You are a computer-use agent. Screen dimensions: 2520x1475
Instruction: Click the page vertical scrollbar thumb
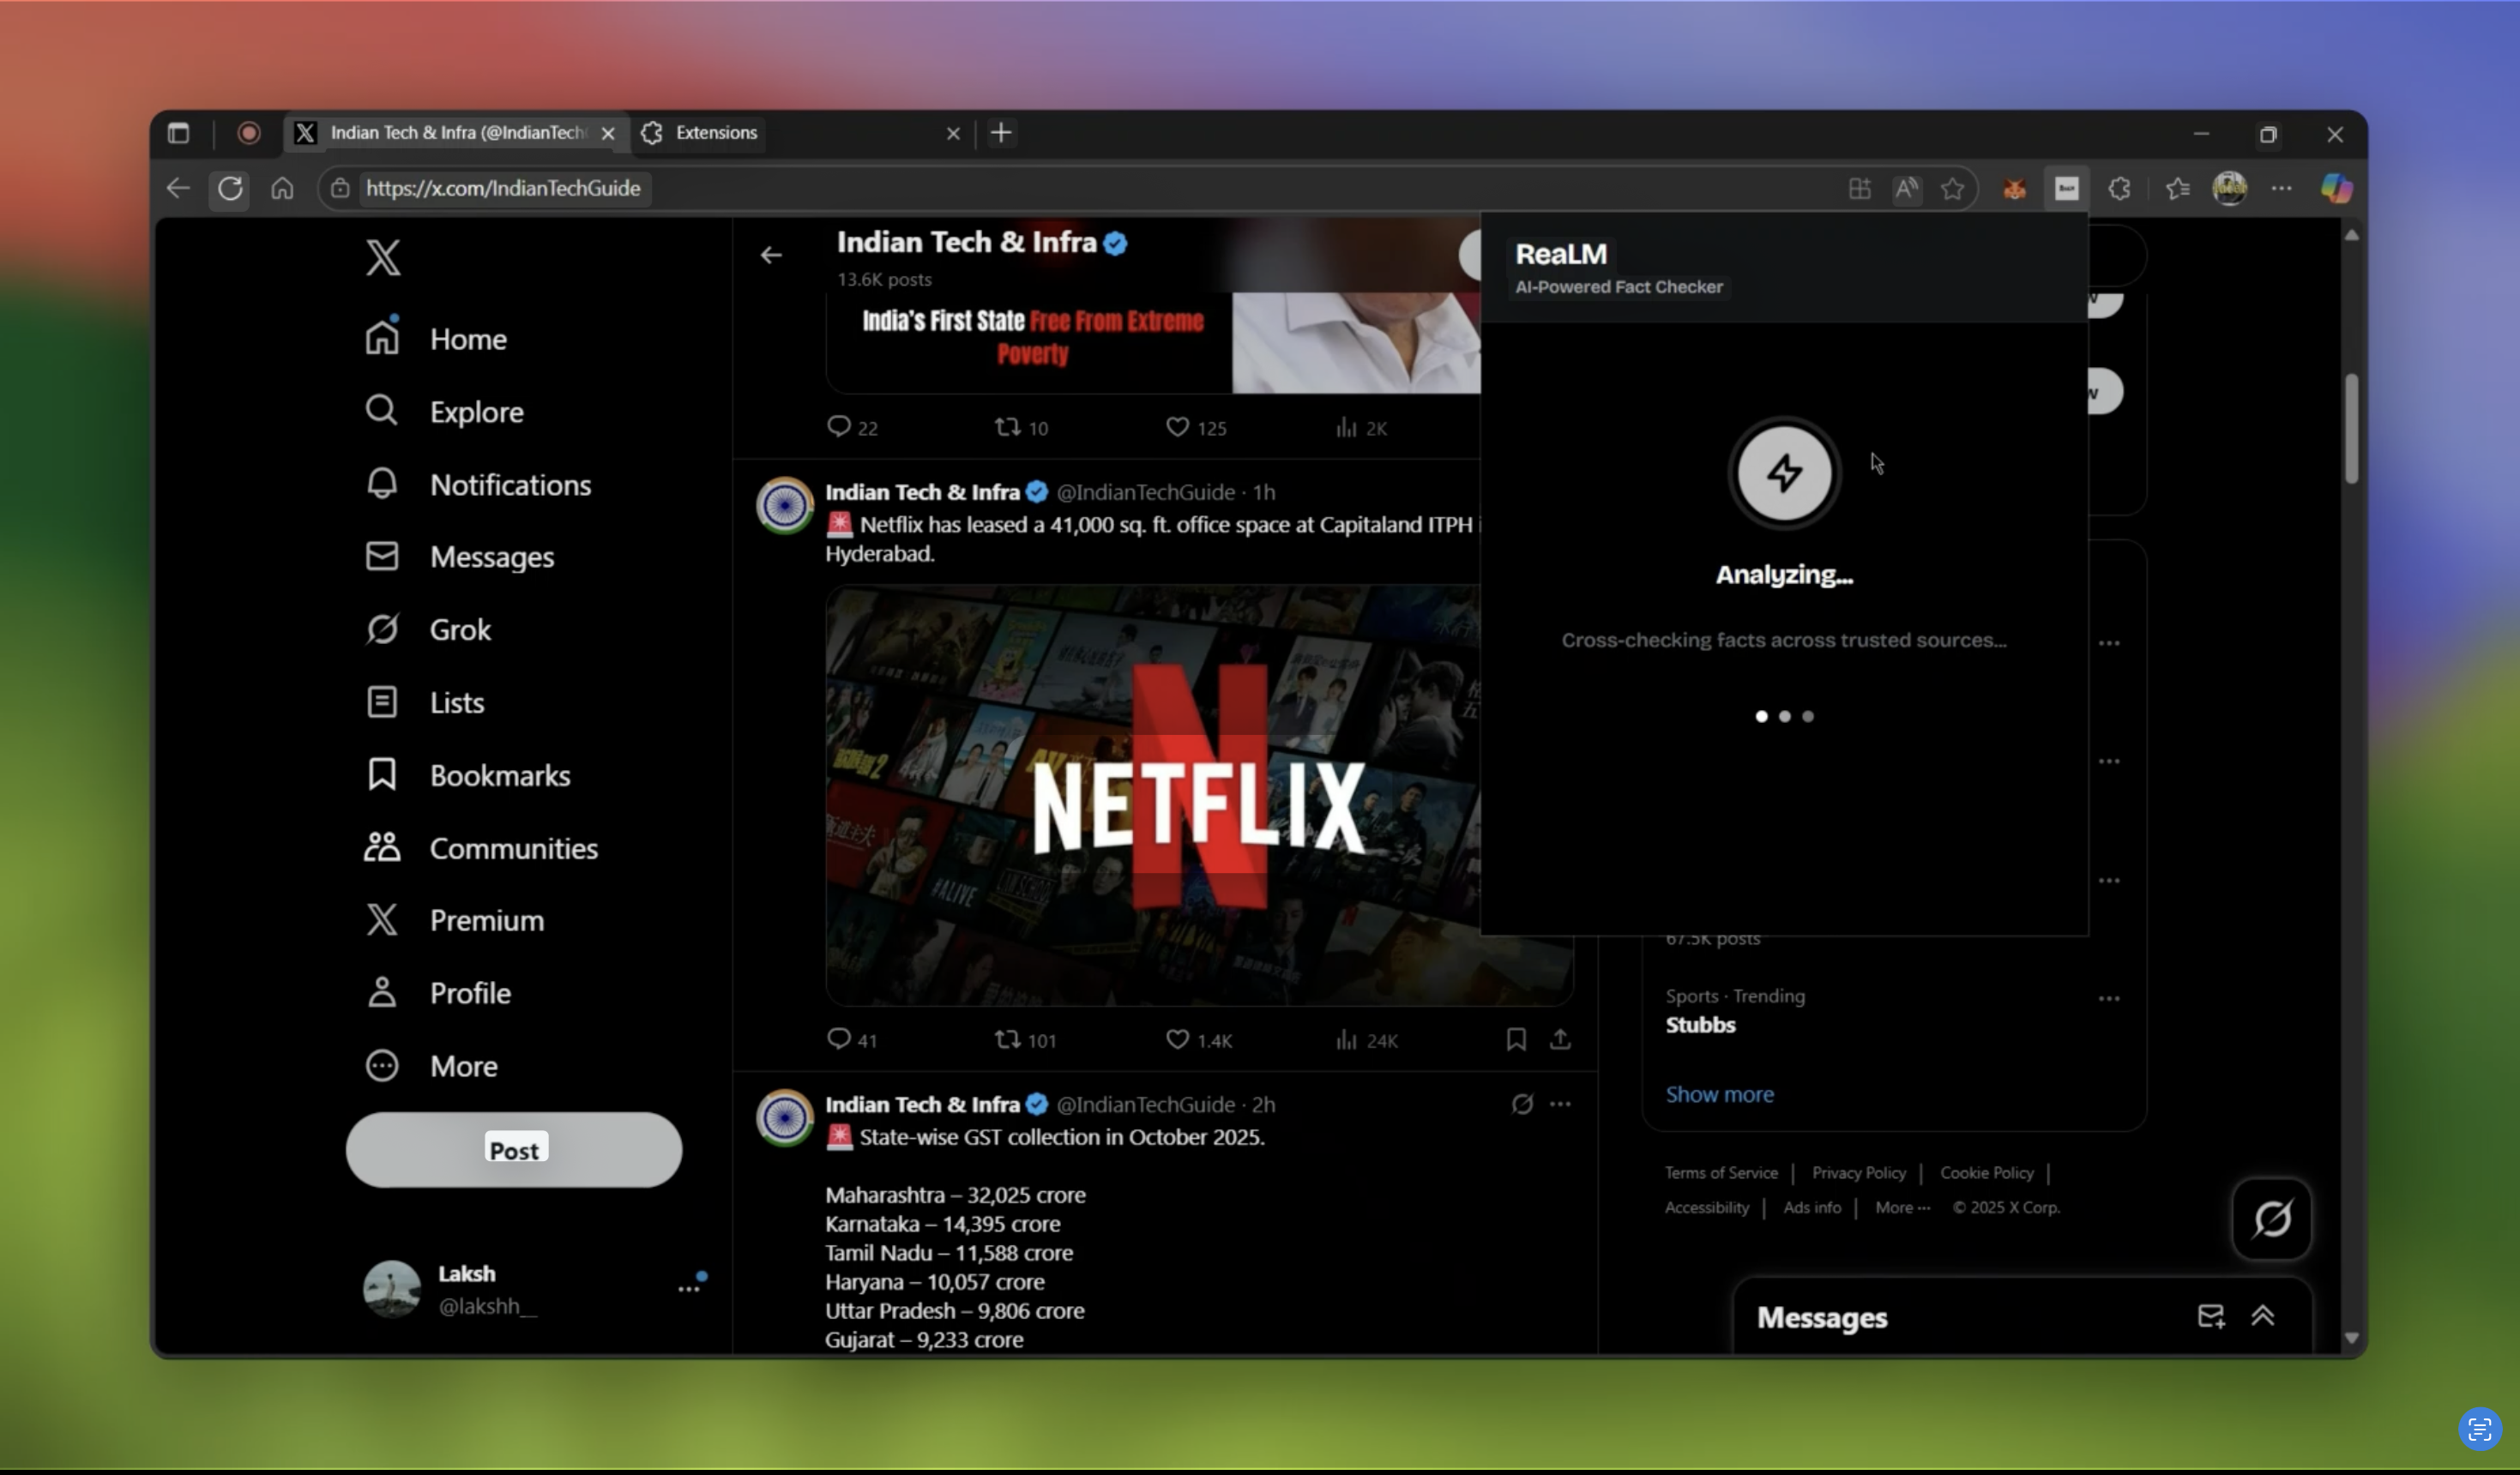2351,428
